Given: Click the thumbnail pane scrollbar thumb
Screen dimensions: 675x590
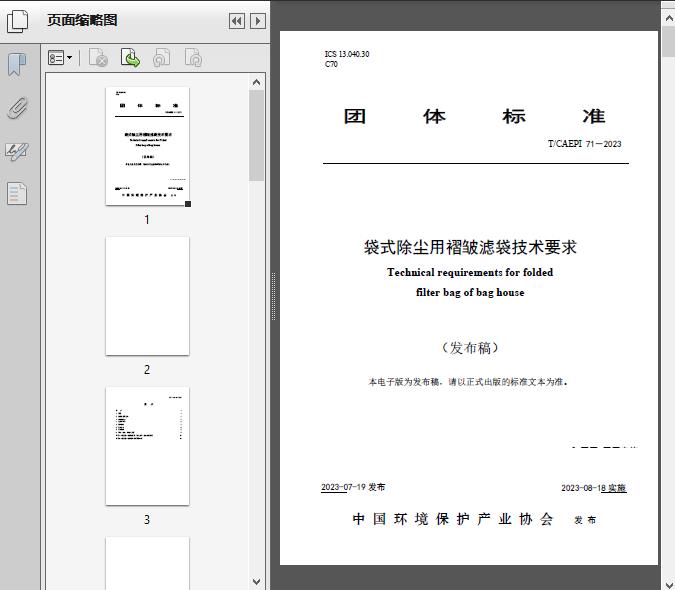Looking at the screenshot, I should pos(257,136).
